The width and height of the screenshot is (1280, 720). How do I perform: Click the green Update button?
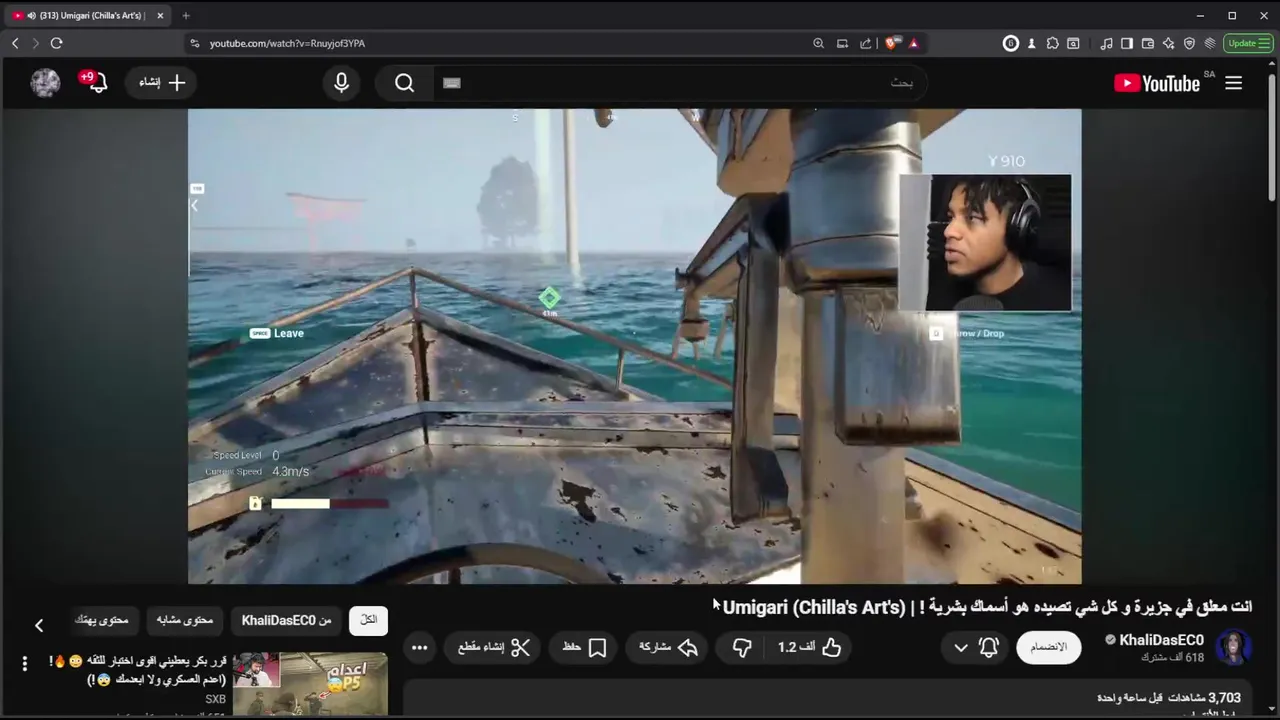pos(1248,43)
